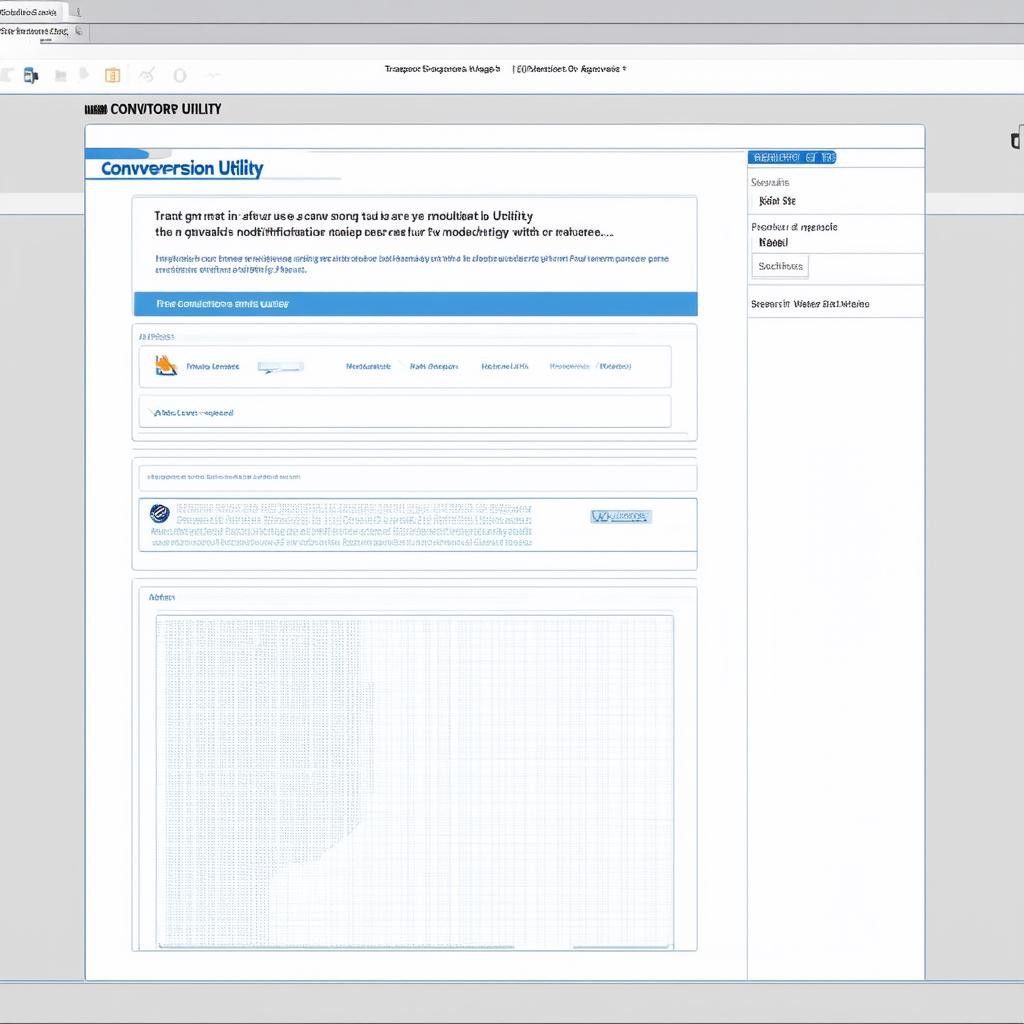The width and height of the screenshot is (1024, 1024).
Task: Select the blue highlighted sidebar header tab
Action: click(792, 157)
